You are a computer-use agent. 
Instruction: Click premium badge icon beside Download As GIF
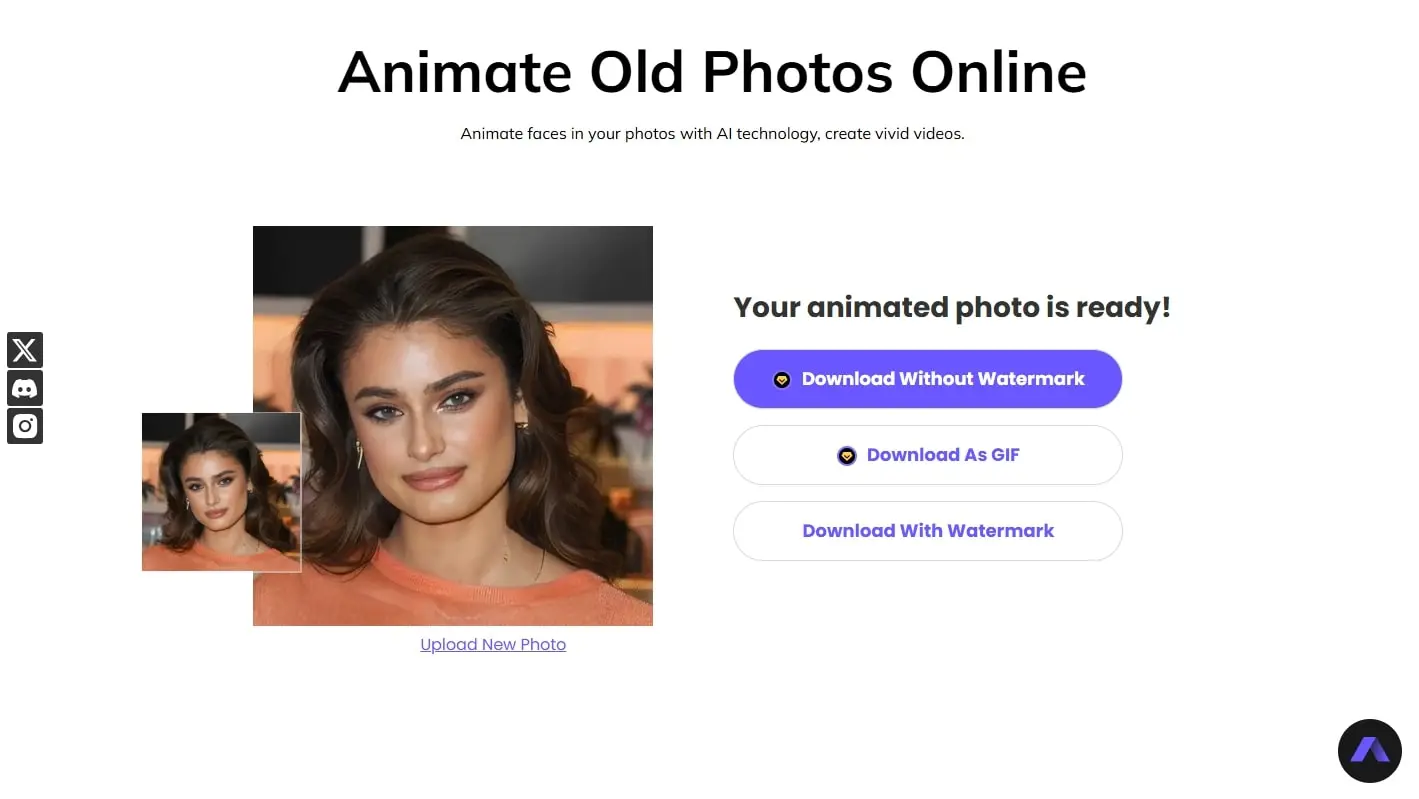847,456
